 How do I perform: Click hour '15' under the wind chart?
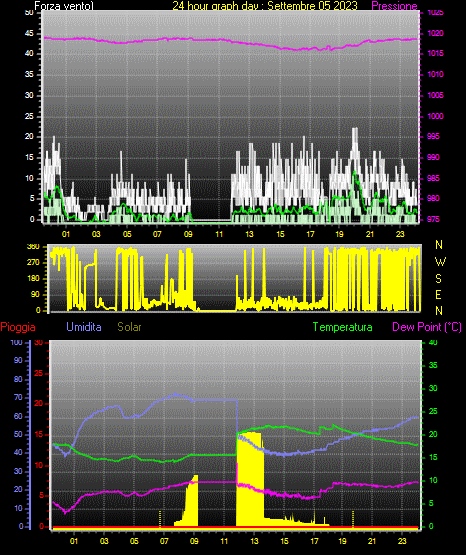coord(280,234)
